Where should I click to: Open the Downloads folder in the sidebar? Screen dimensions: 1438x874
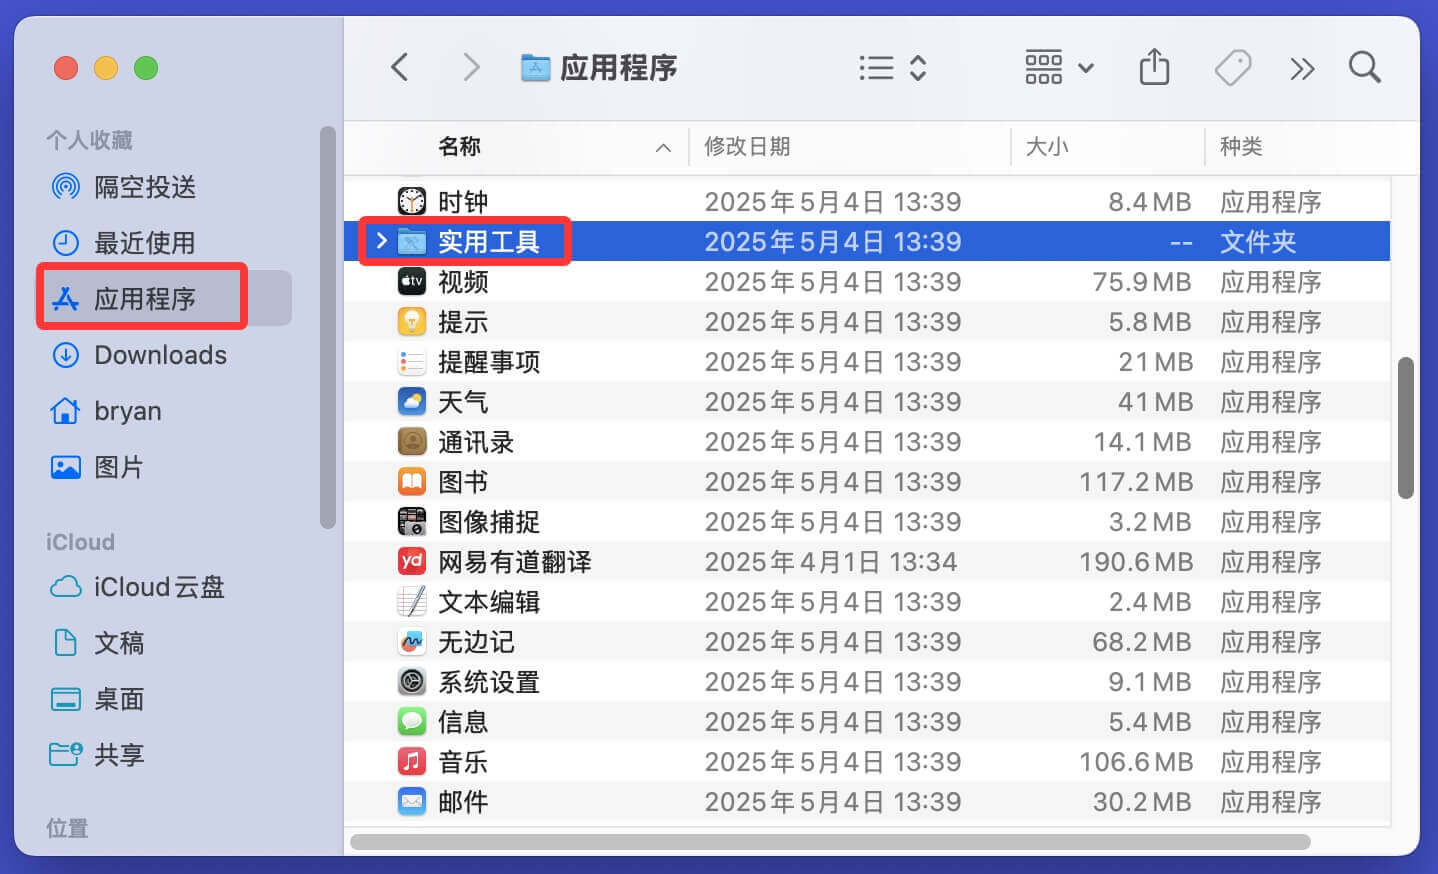[x=158, y=355]
